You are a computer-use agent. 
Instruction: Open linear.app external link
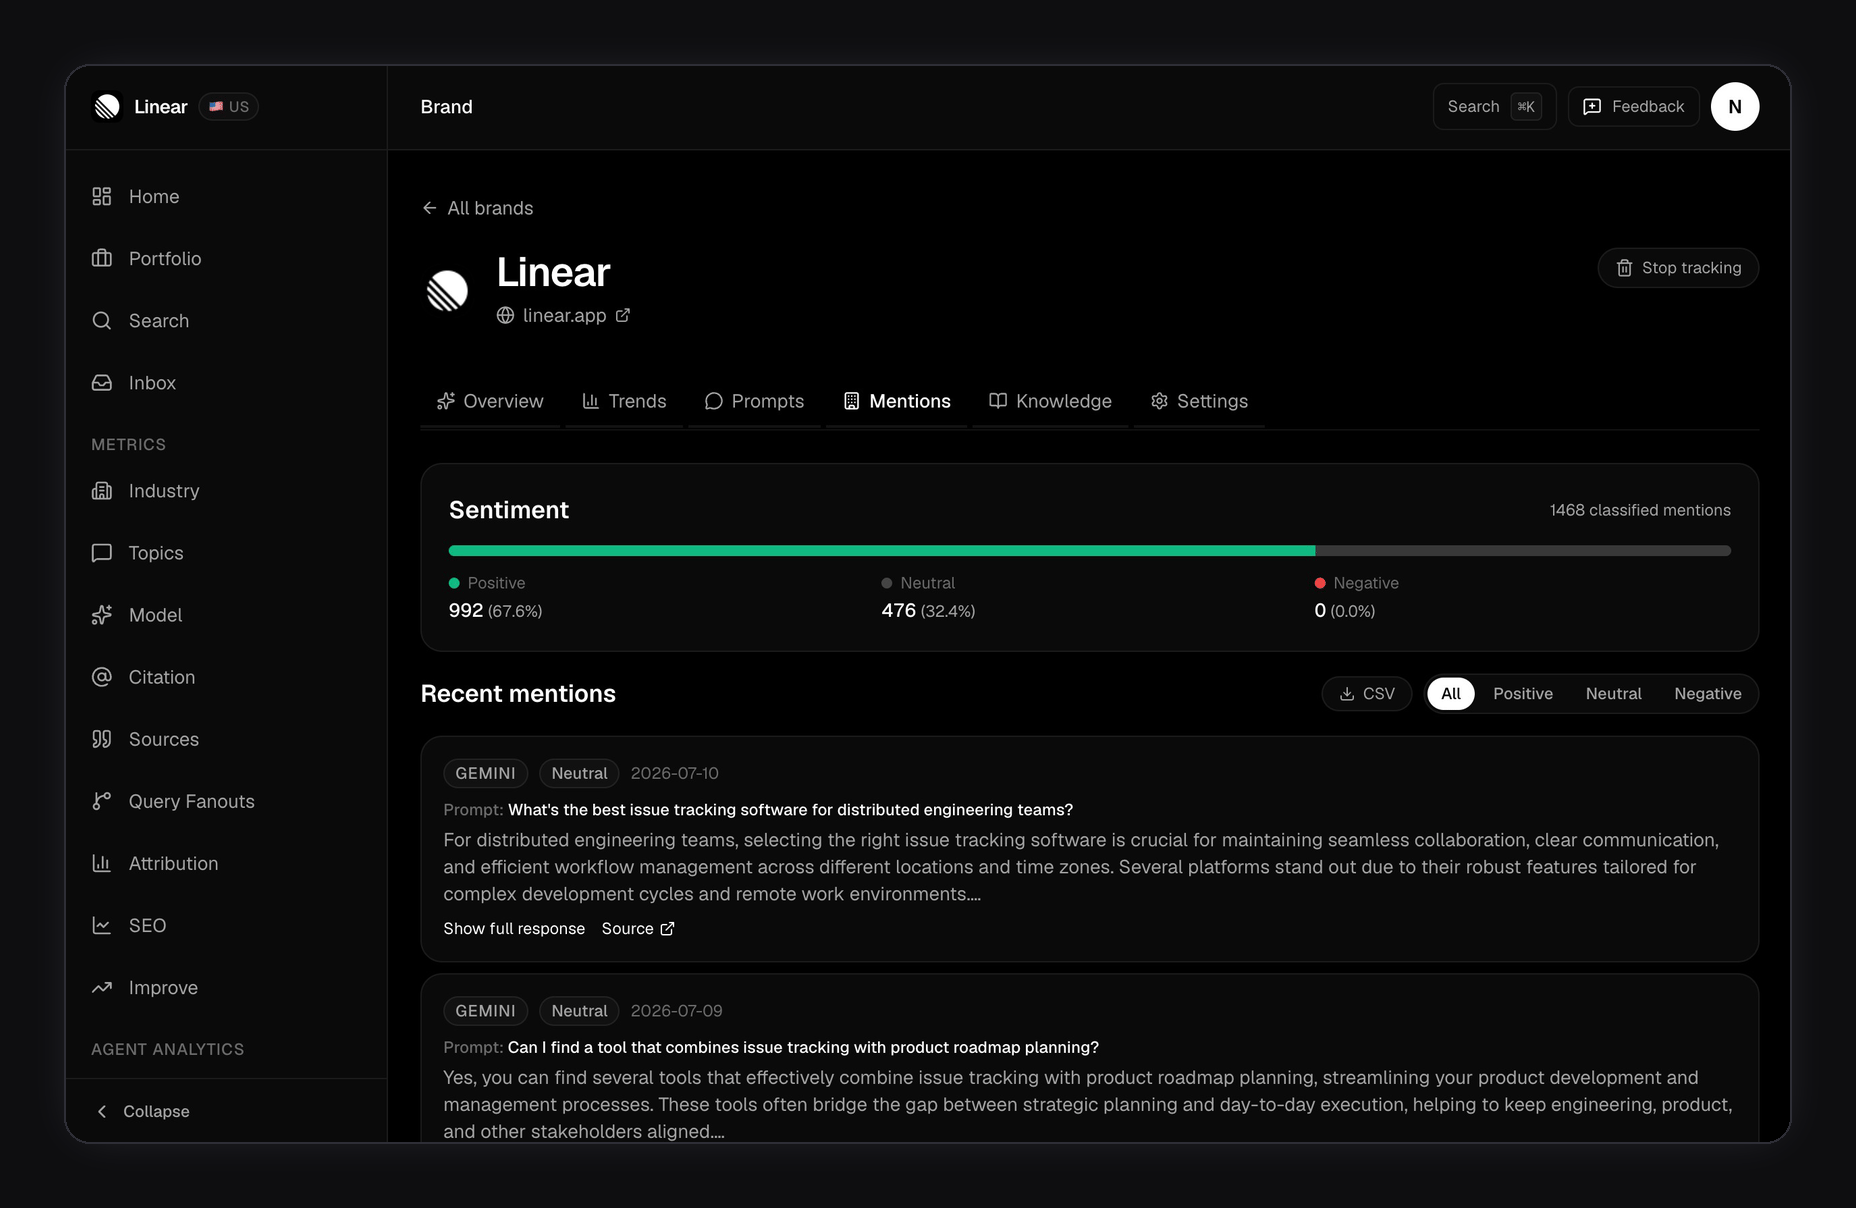click(564, 316)
